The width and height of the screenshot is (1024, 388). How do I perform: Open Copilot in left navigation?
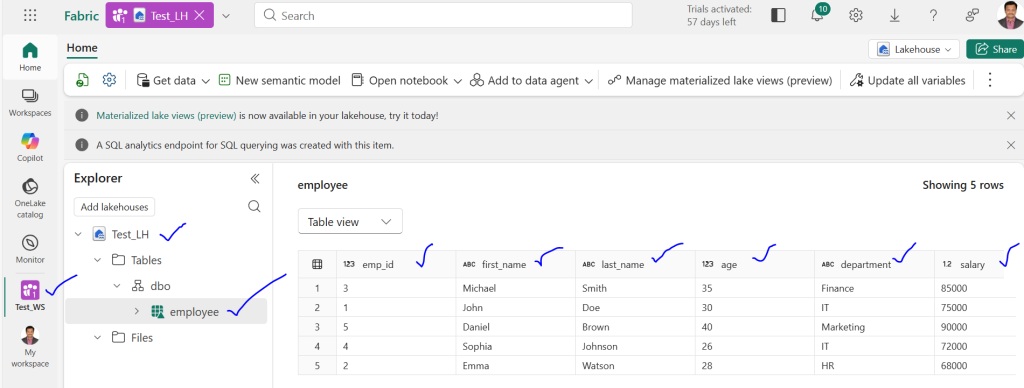30,148
